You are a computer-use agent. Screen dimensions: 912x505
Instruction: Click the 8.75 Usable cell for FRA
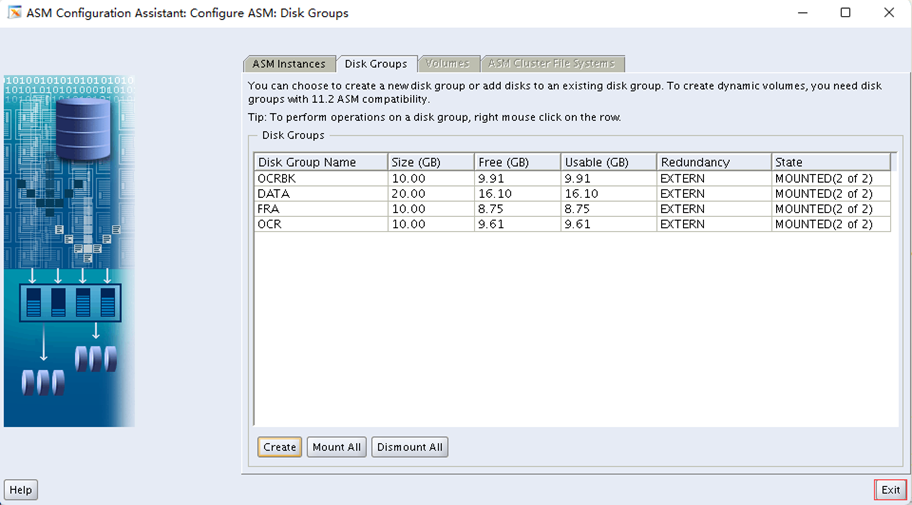608,209
